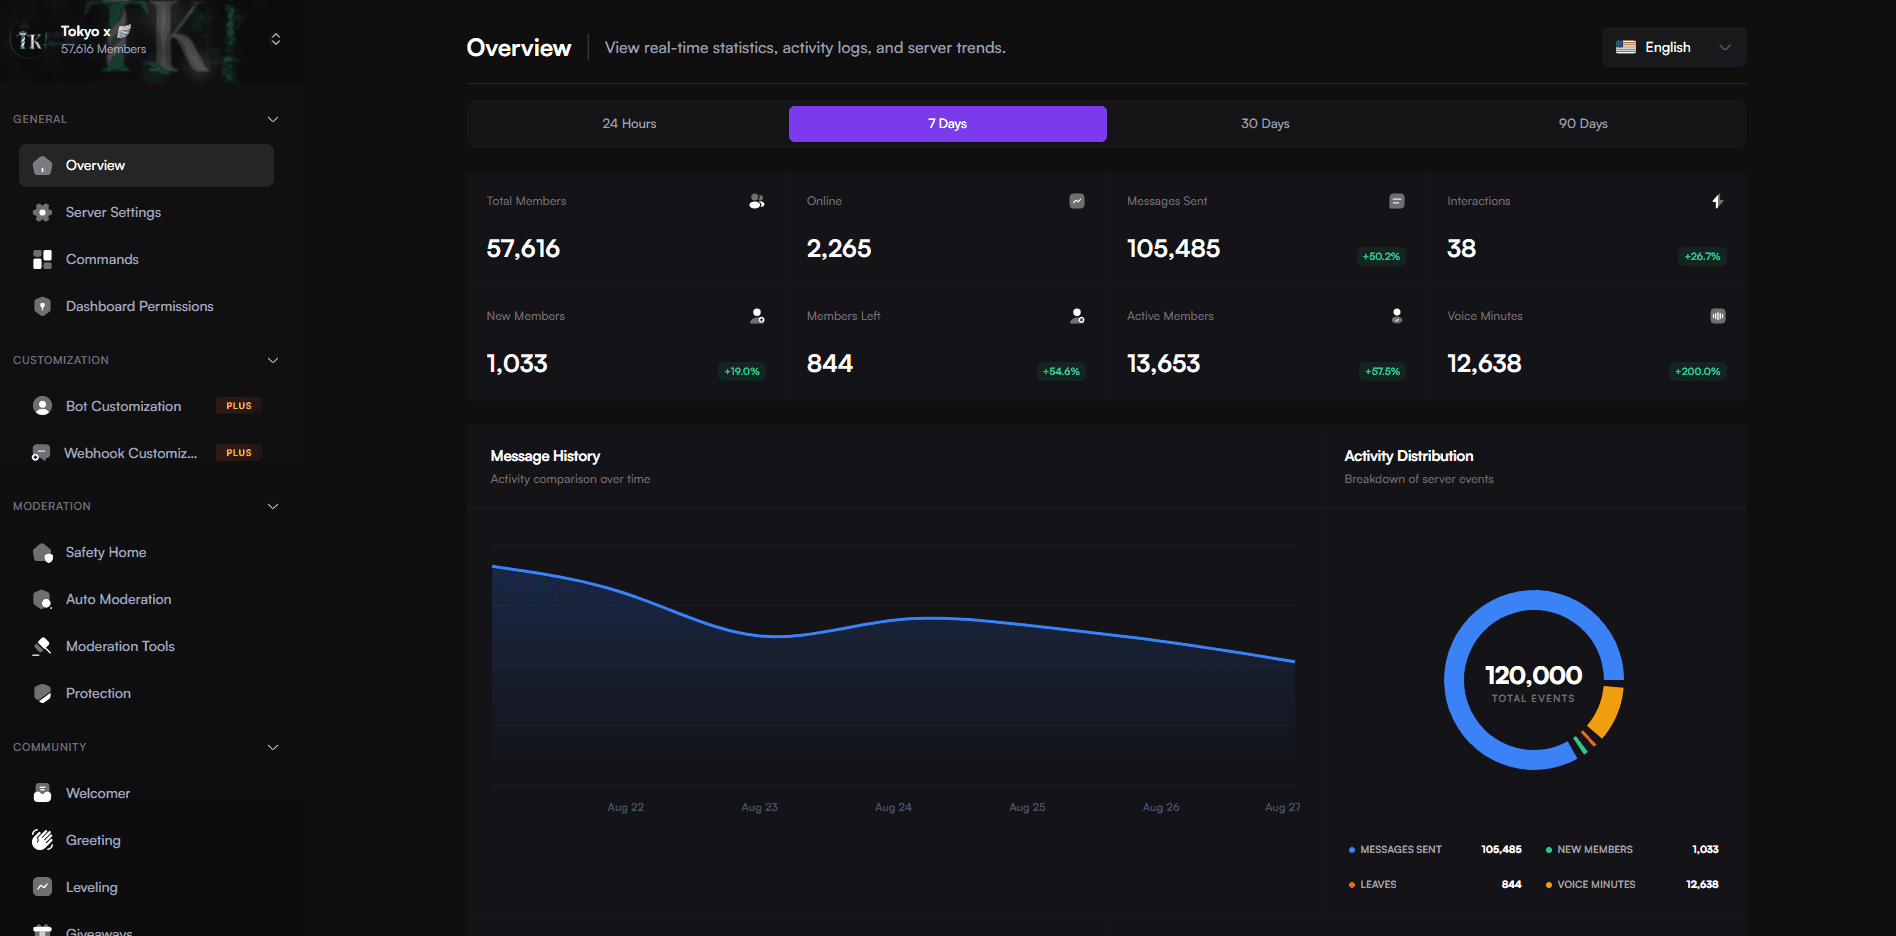Click the +57.5% Active Members badge
Viewport: 1896px width, 936px height.
(1382, 372)
